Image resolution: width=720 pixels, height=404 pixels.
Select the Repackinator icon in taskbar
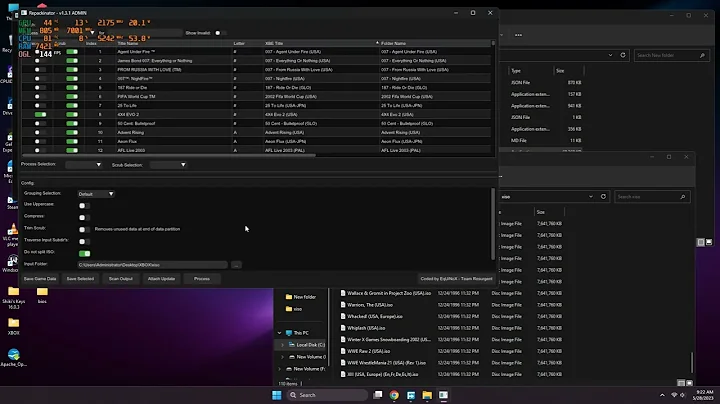[443, 395]
